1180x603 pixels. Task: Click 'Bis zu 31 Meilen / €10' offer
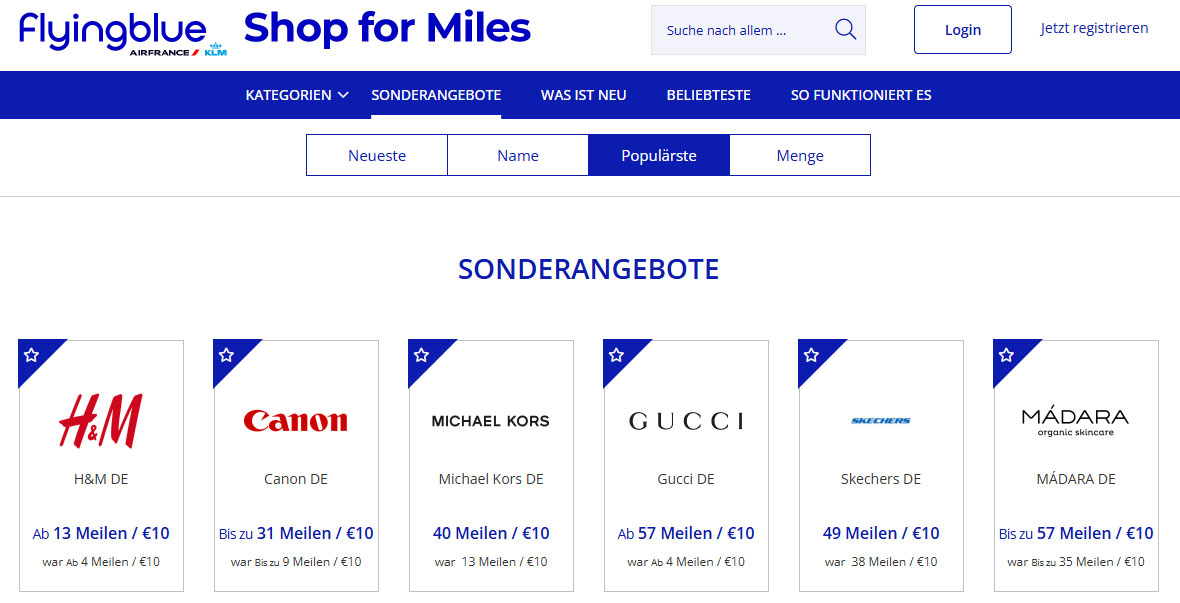[x=296, y=533]
